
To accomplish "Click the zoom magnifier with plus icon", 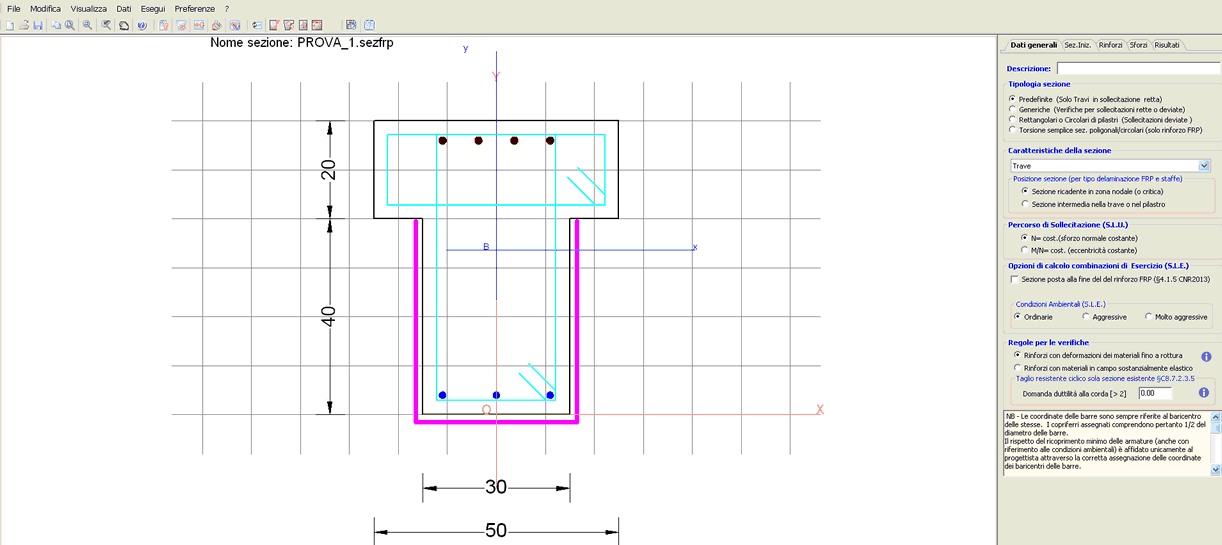I will (87, 25).
